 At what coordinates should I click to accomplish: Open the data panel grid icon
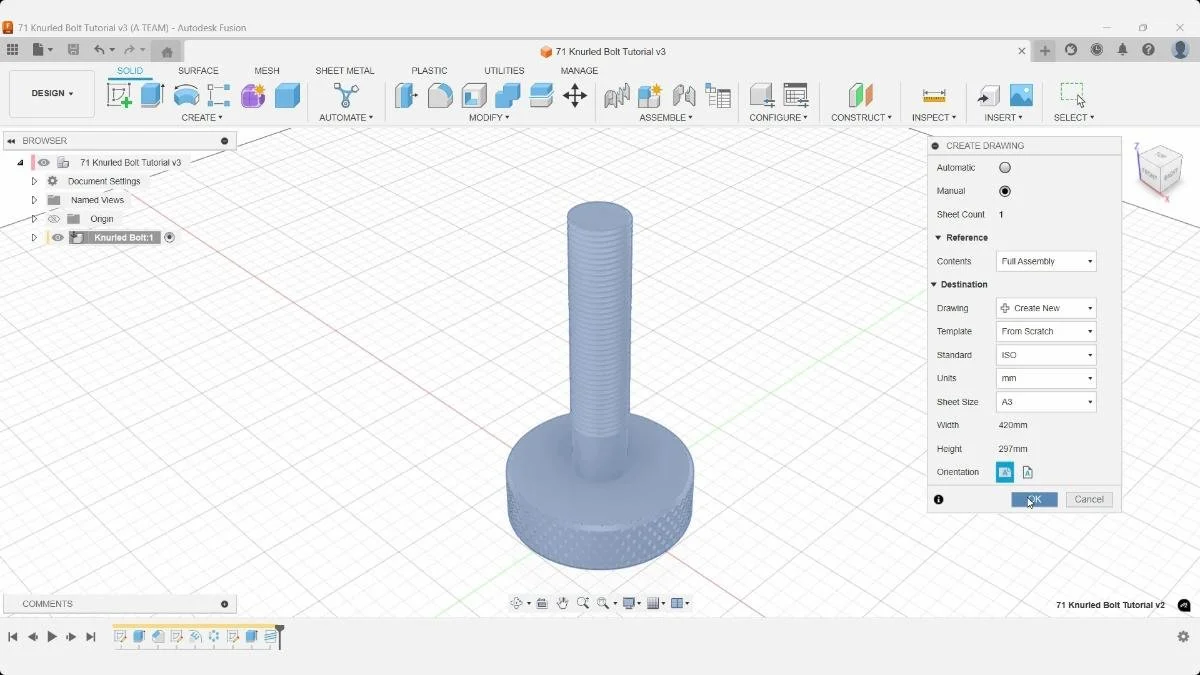[x=12, y=50]
